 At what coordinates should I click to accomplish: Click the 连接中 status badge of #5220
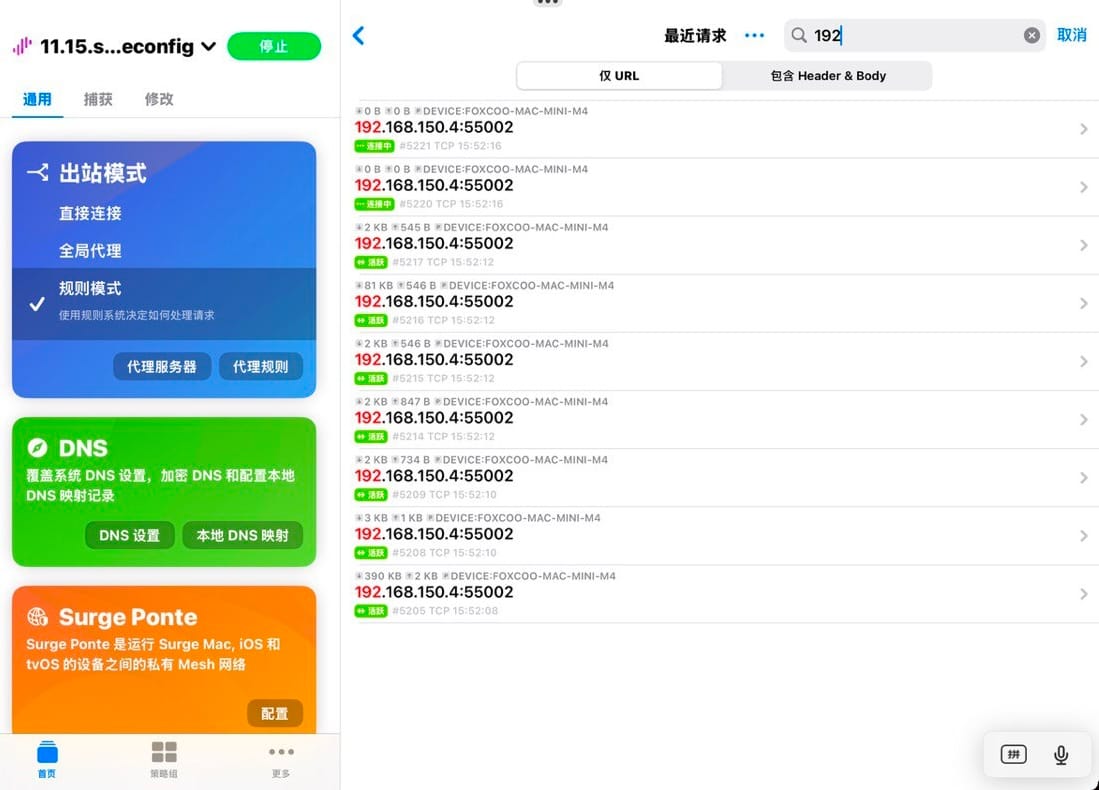374,204
